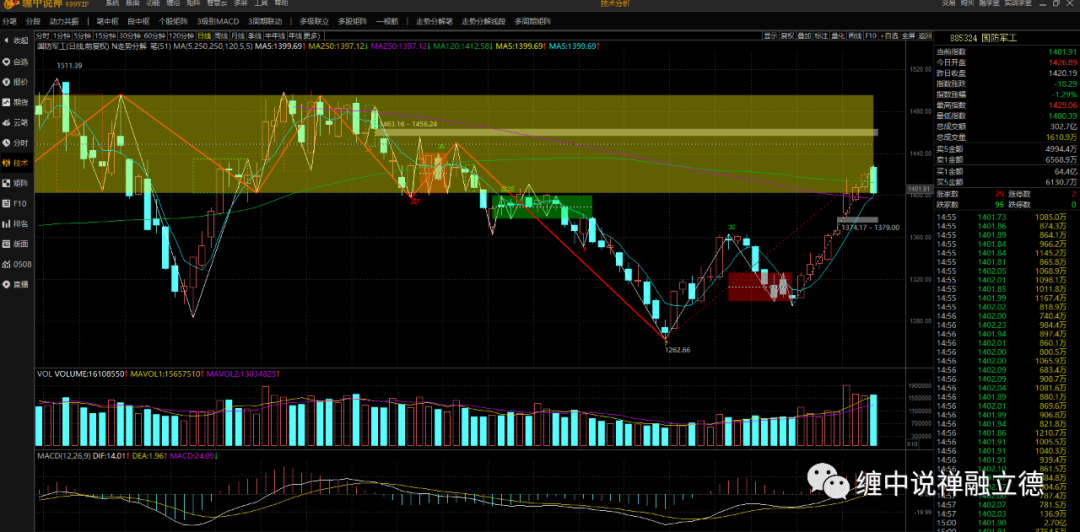This screenshot has height=532, width=1080.
Task: Collapse the sidebar with the 收起 arrow
Action: (16, 41)
